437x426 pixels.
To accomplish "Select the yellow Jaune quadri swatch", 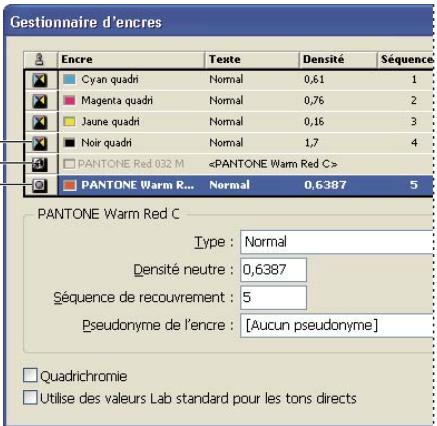I will [69, 122].
